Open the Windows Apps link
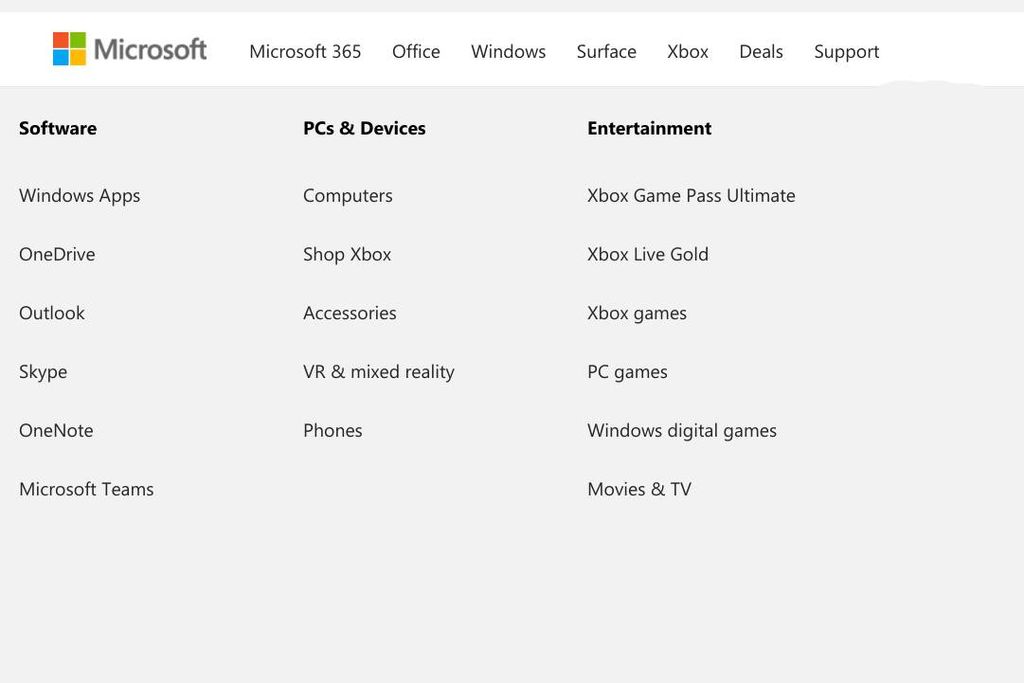 (x=80, y=196)
